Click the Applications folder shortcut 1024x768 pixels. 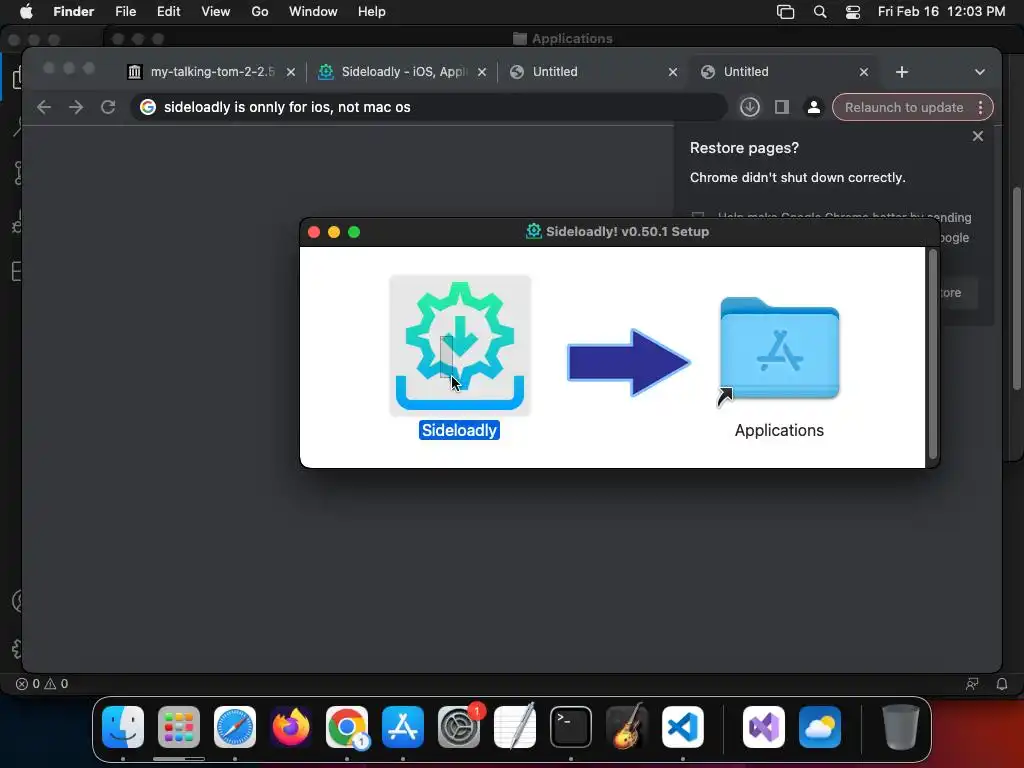coord(779,349)
